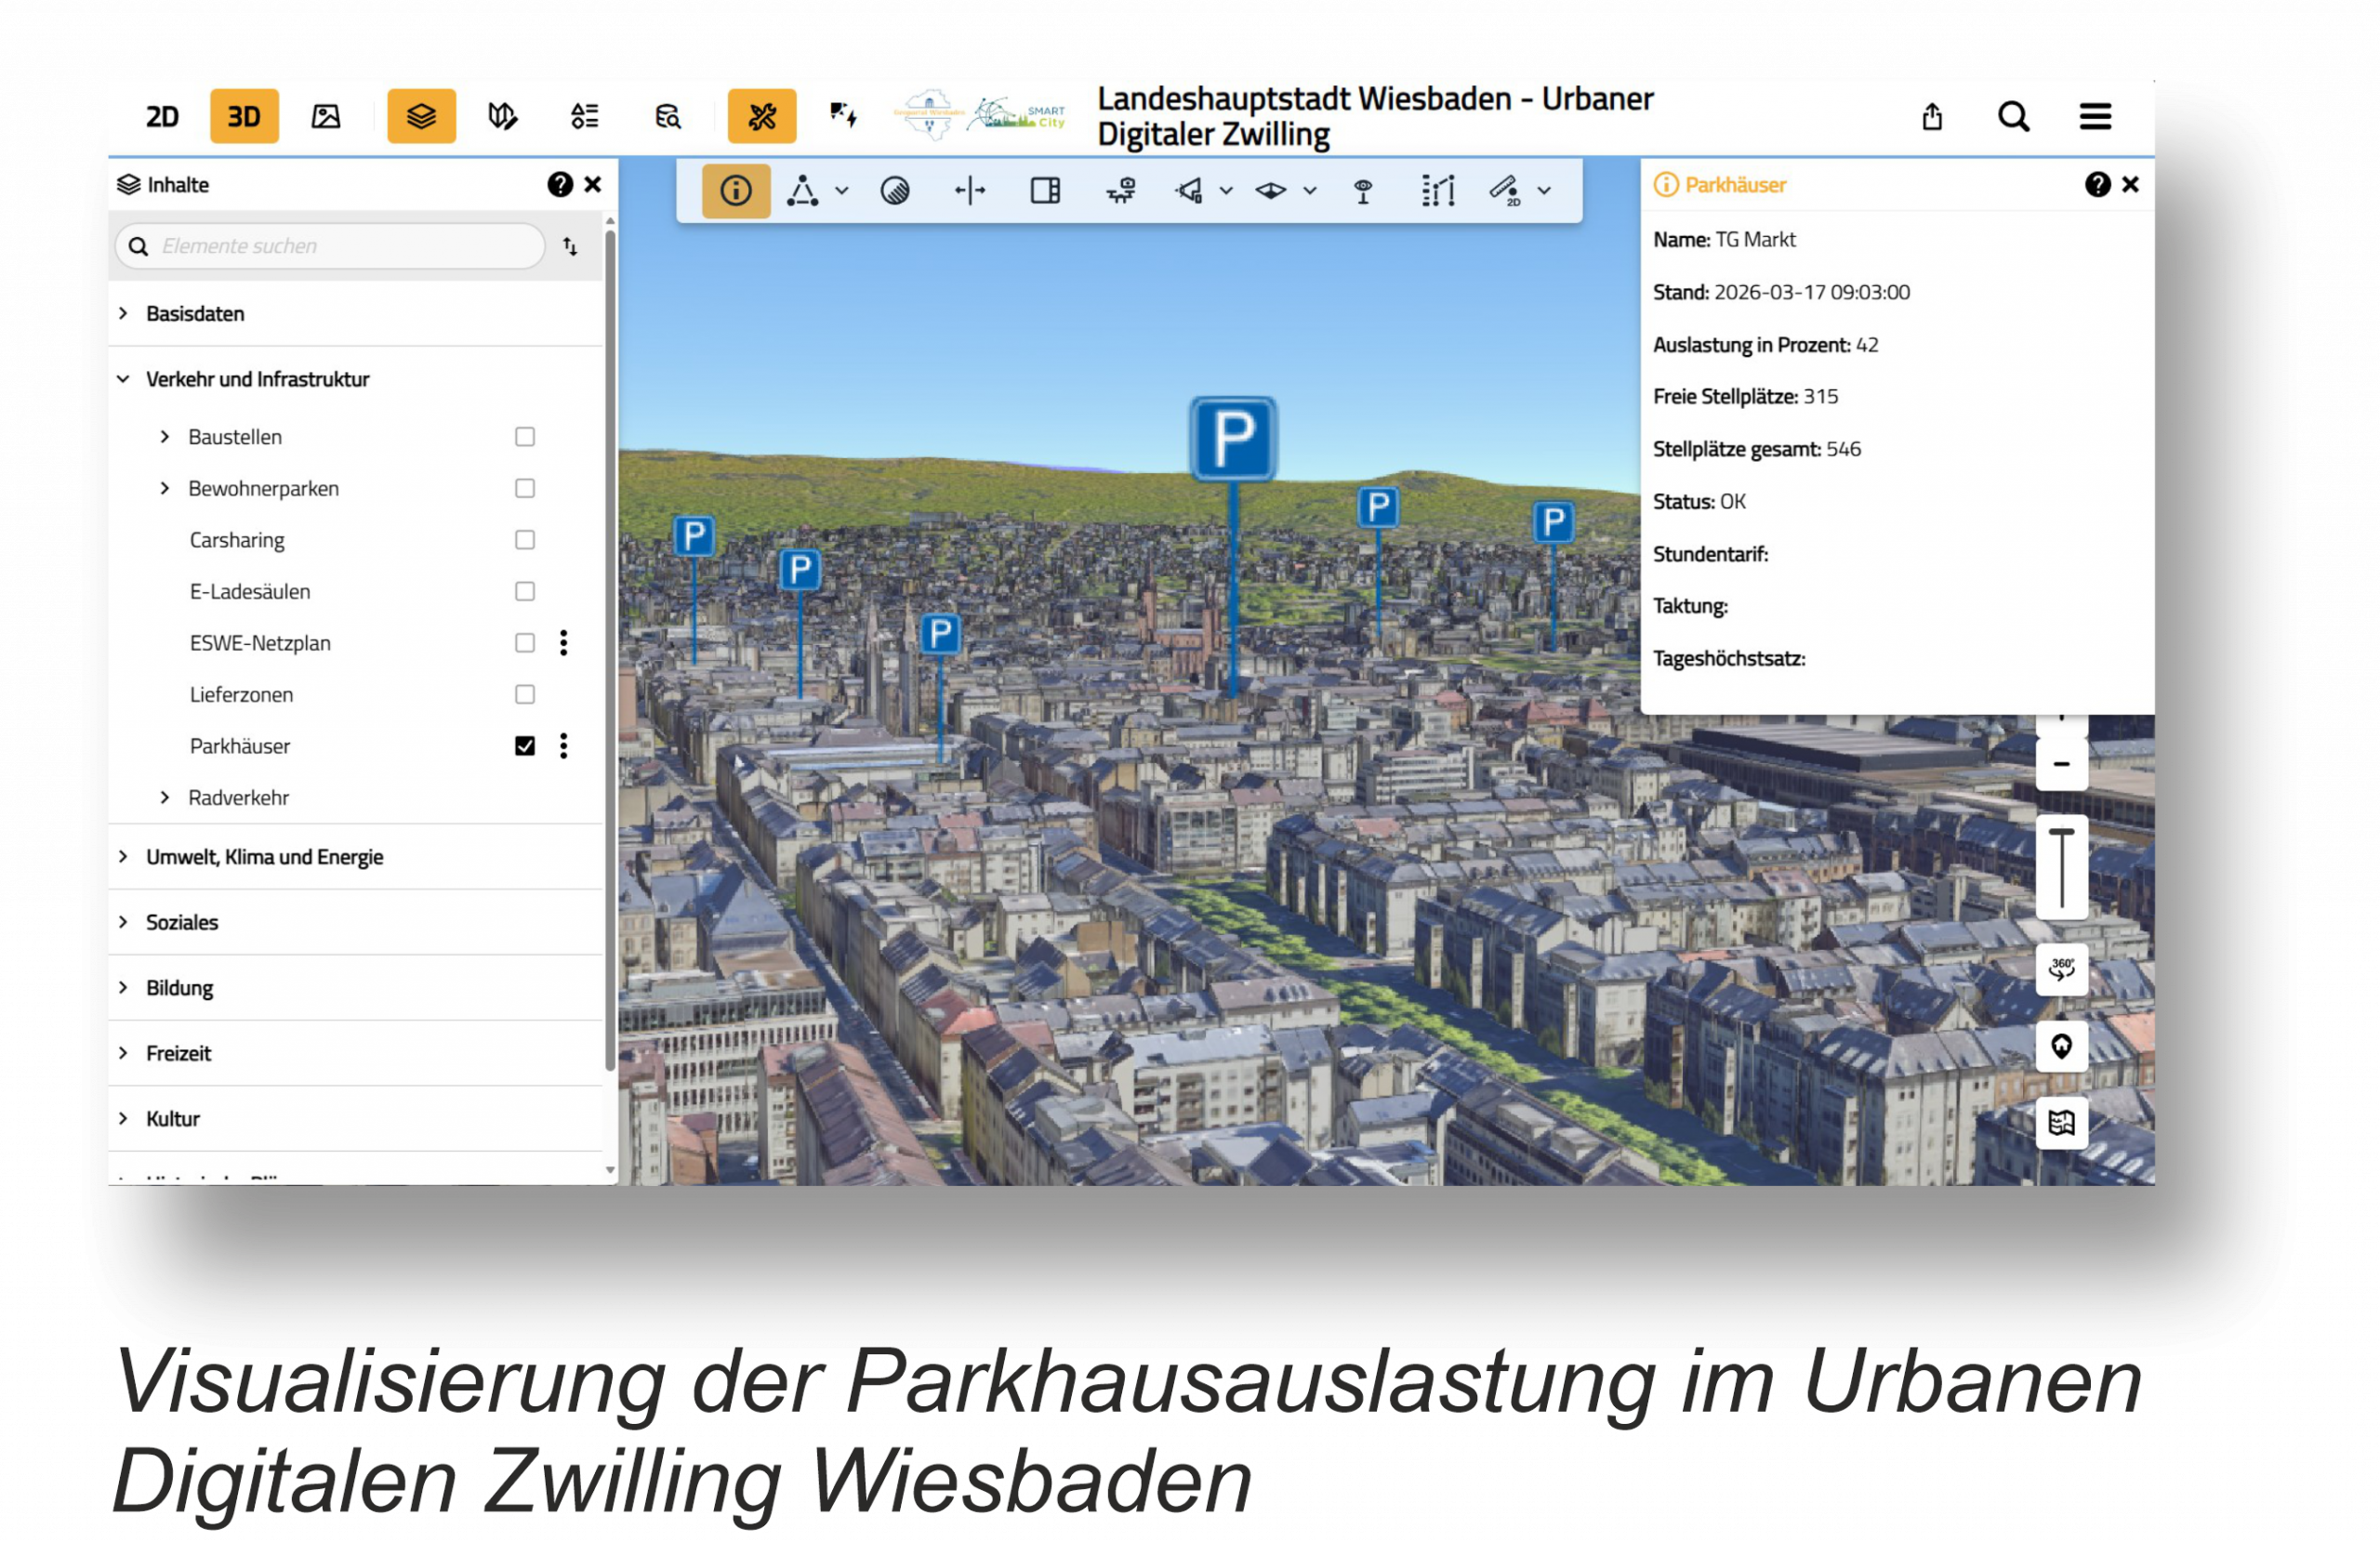Enable the E-Ladesäulen layer checkbox
This screenshot has height=1542, width=2380.
(525, 591)
